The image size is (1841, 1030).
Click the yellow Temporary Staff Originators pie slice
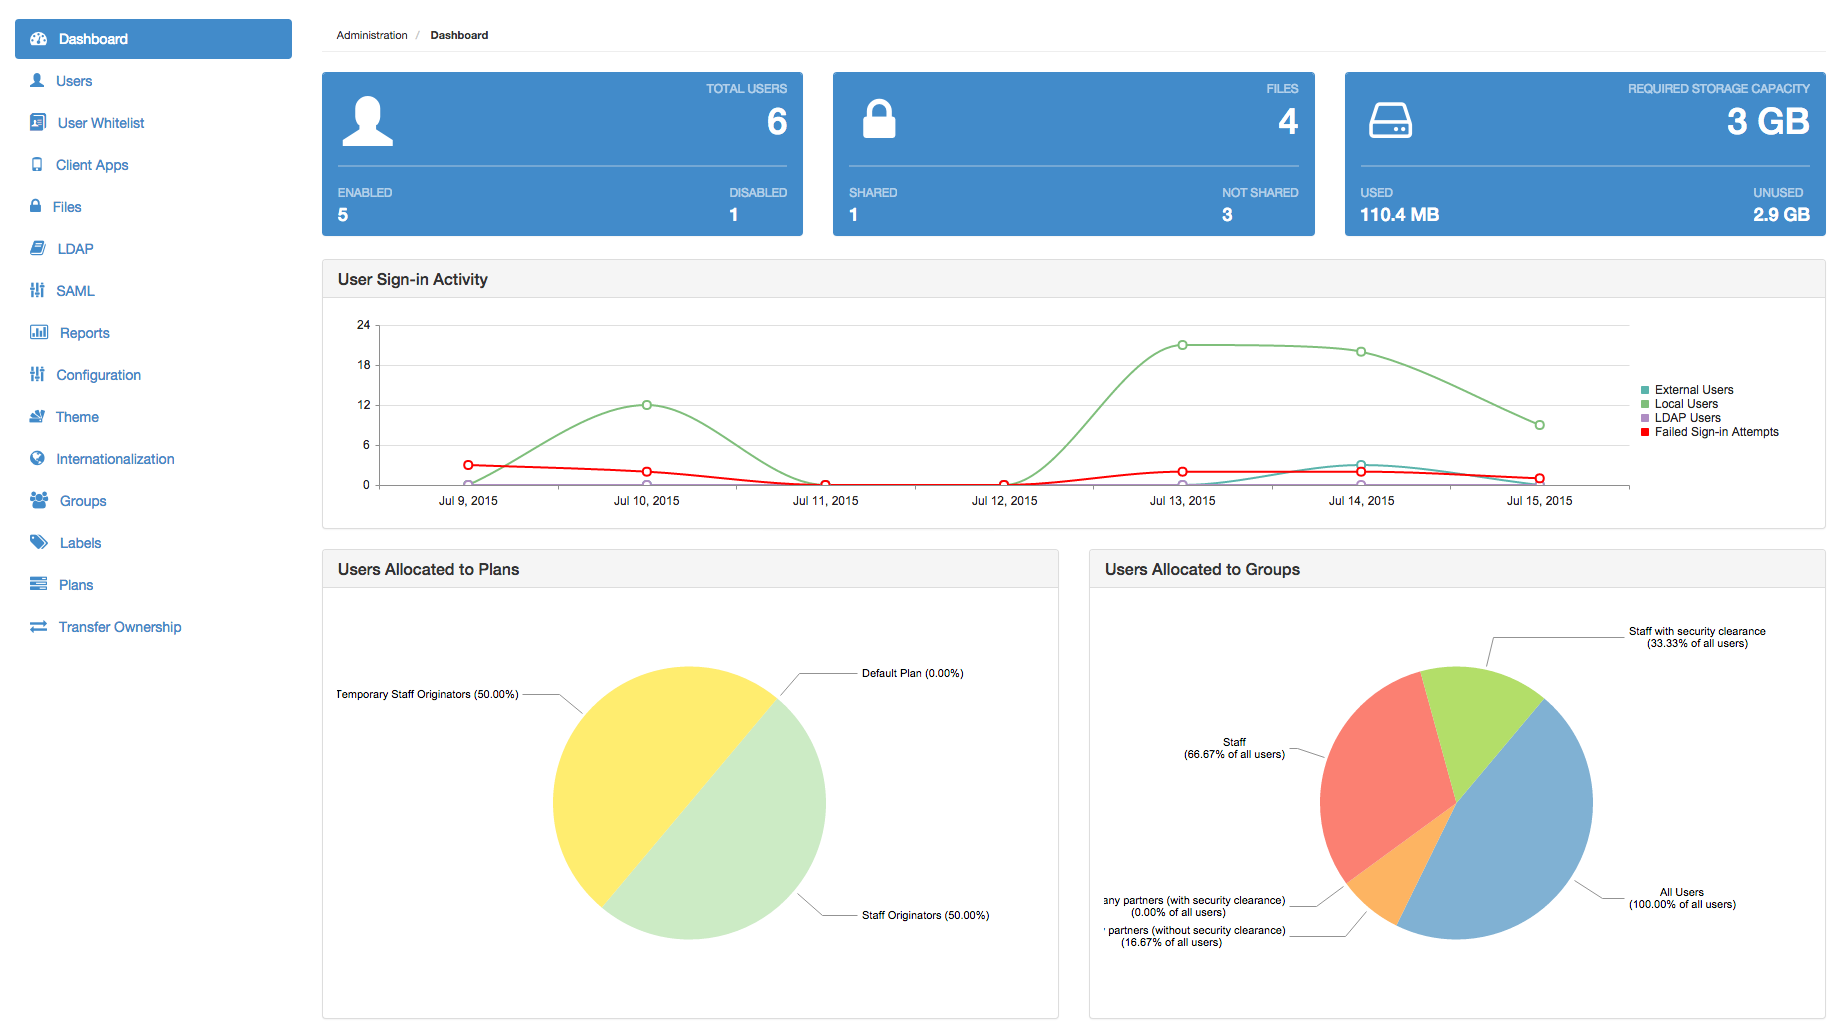point(640,770)
